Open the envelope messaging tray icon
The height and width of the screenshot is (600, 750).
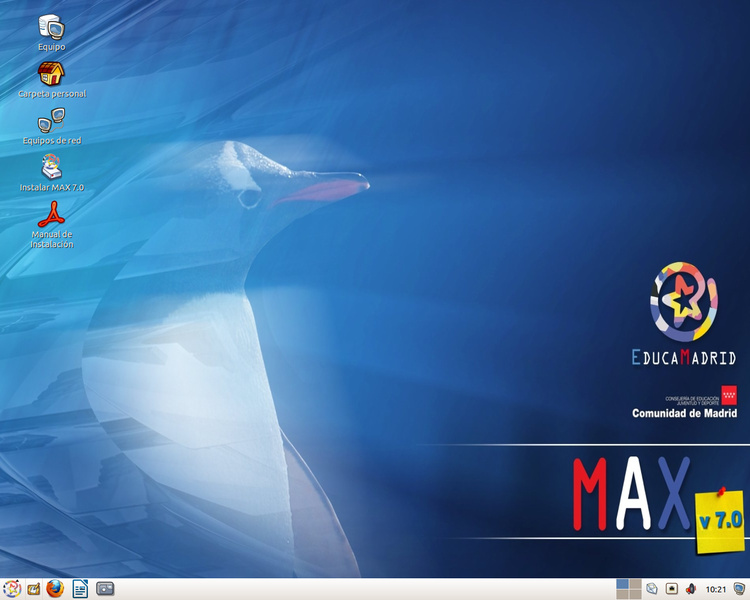(x=651, y=589)
